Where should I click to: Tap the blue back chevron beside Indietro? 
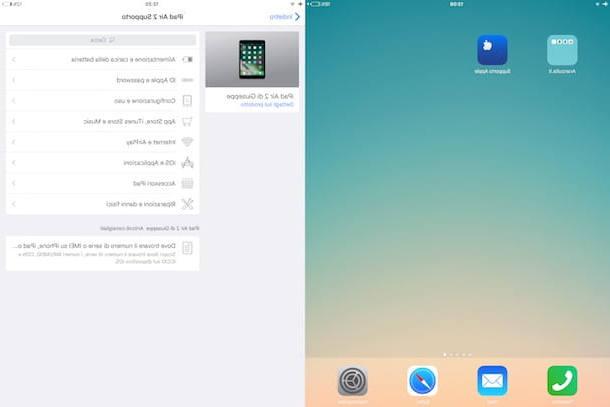pos(297,17)
